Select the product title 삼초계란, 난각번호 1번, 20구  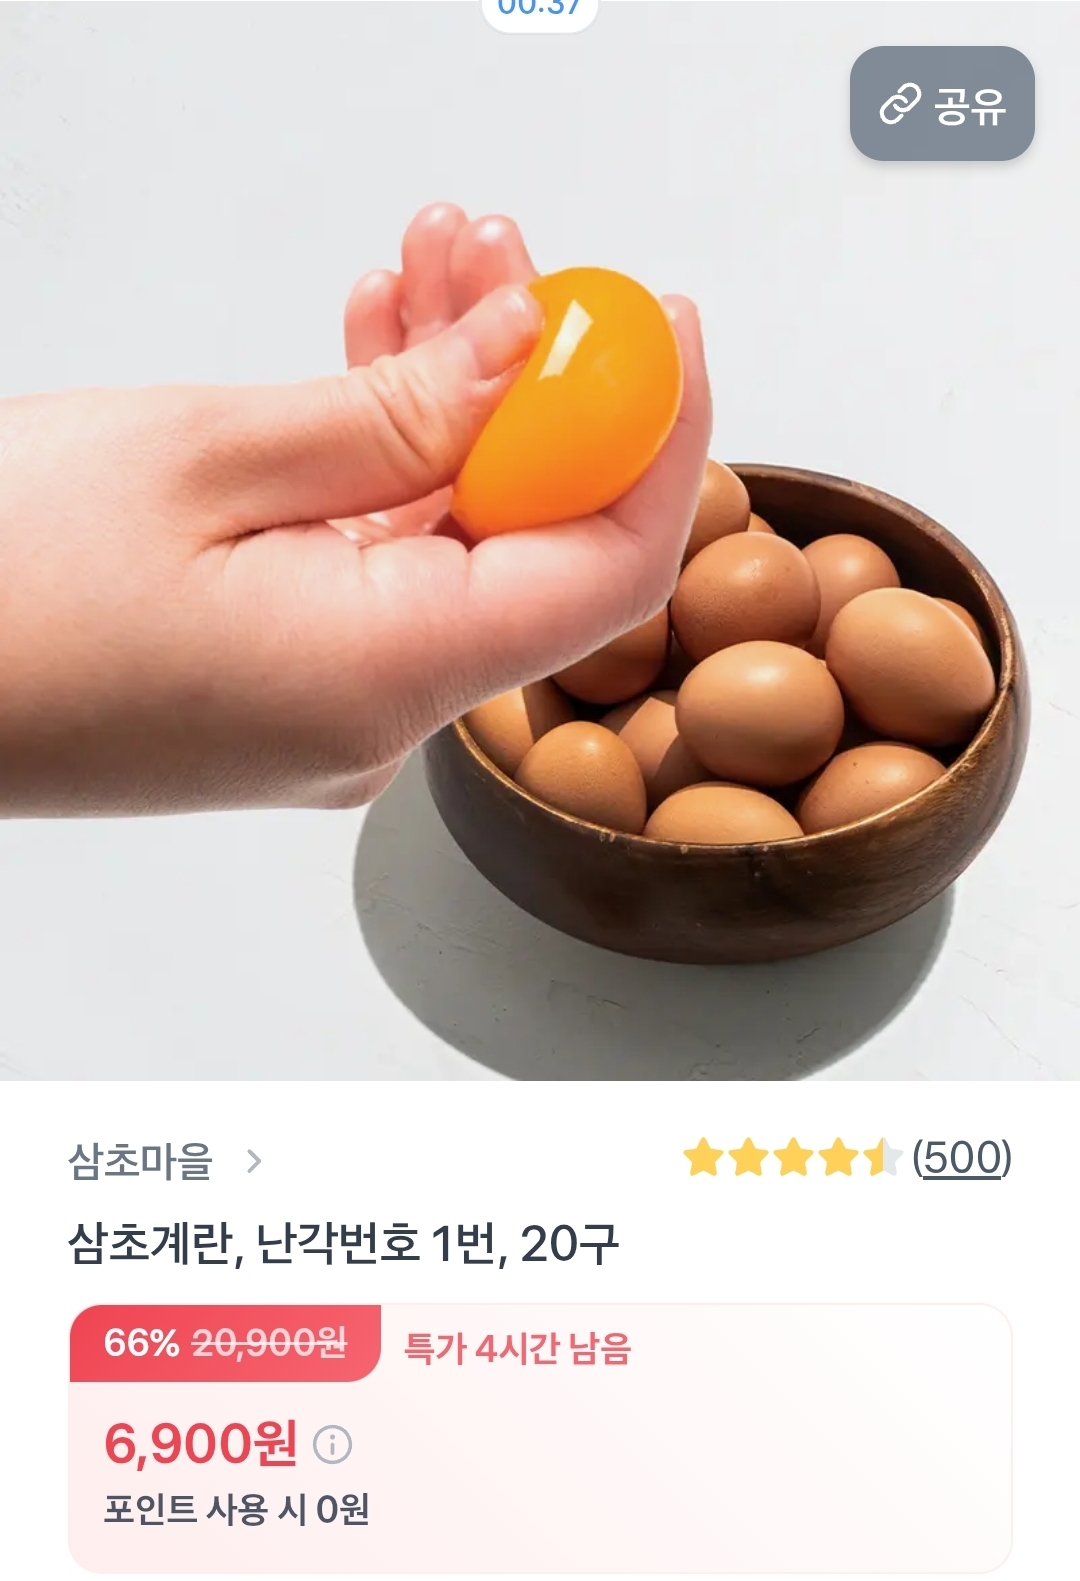pos(344,1245)
